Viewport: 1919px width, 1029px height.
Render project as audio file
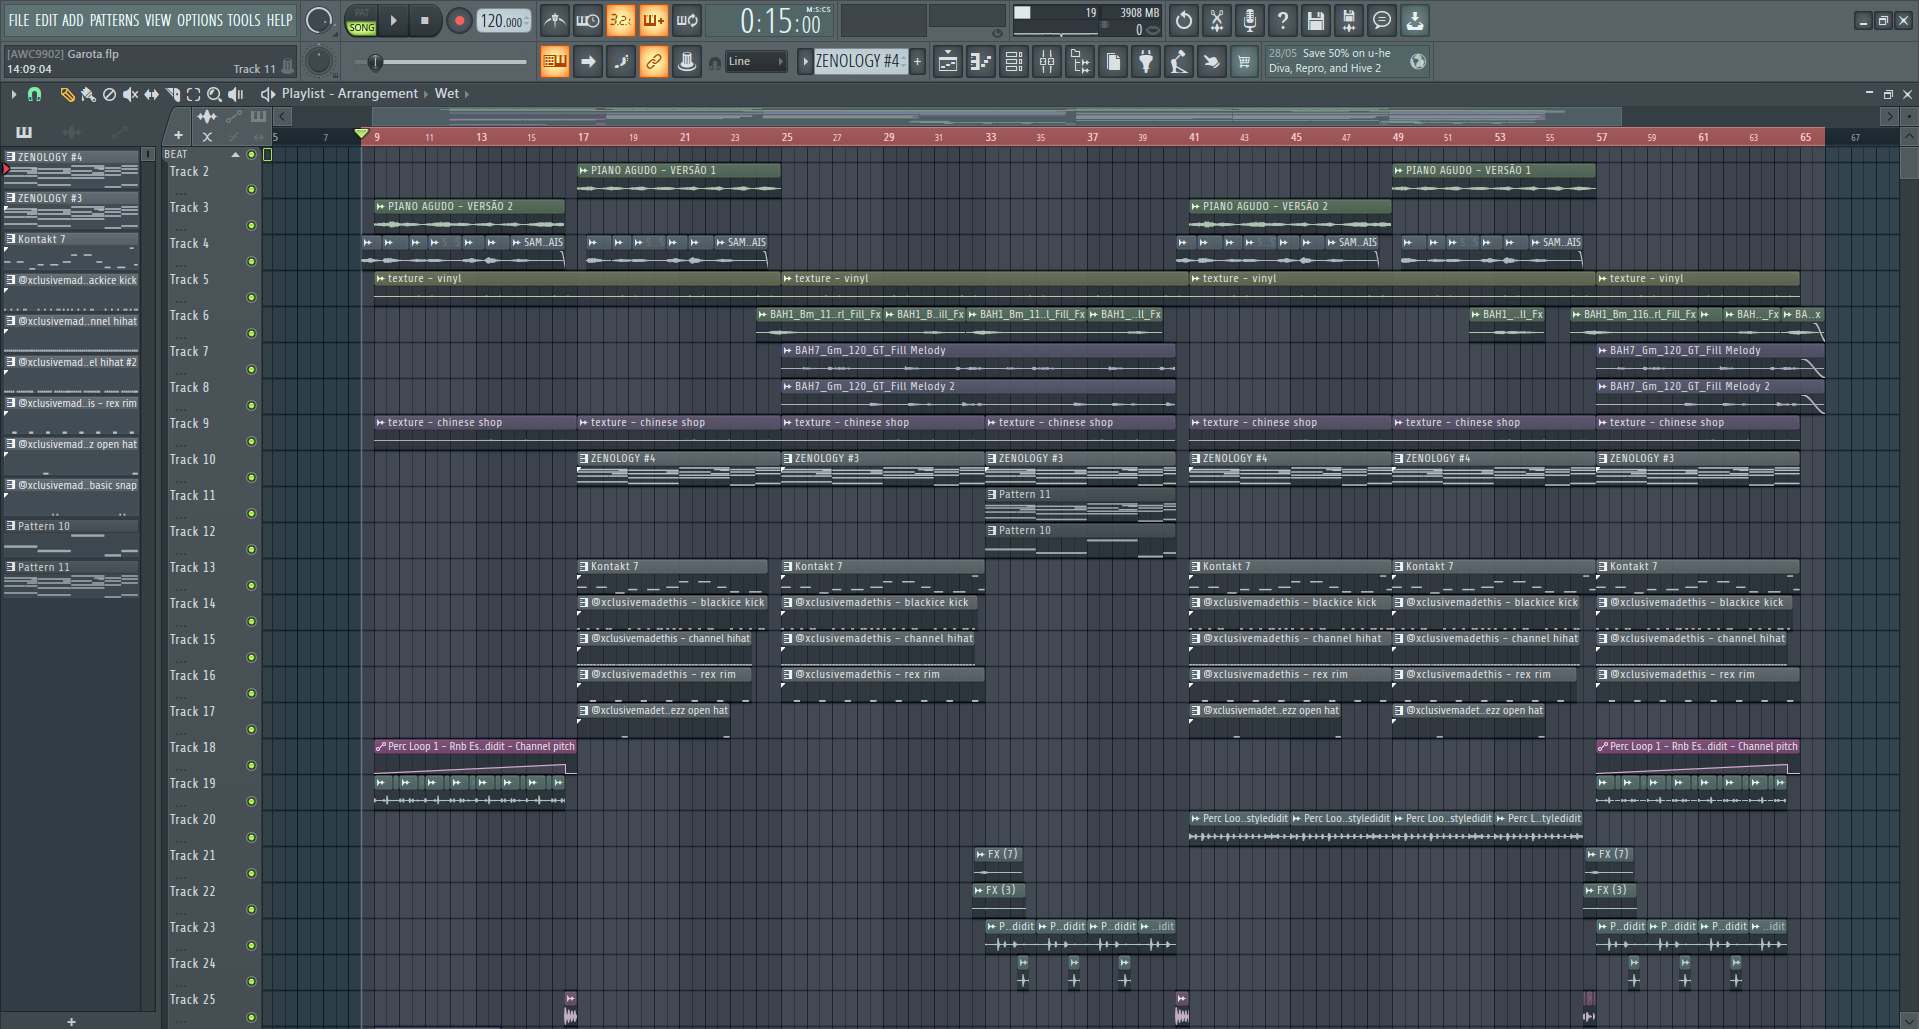pyautogui.click(x=1349, y=20)
